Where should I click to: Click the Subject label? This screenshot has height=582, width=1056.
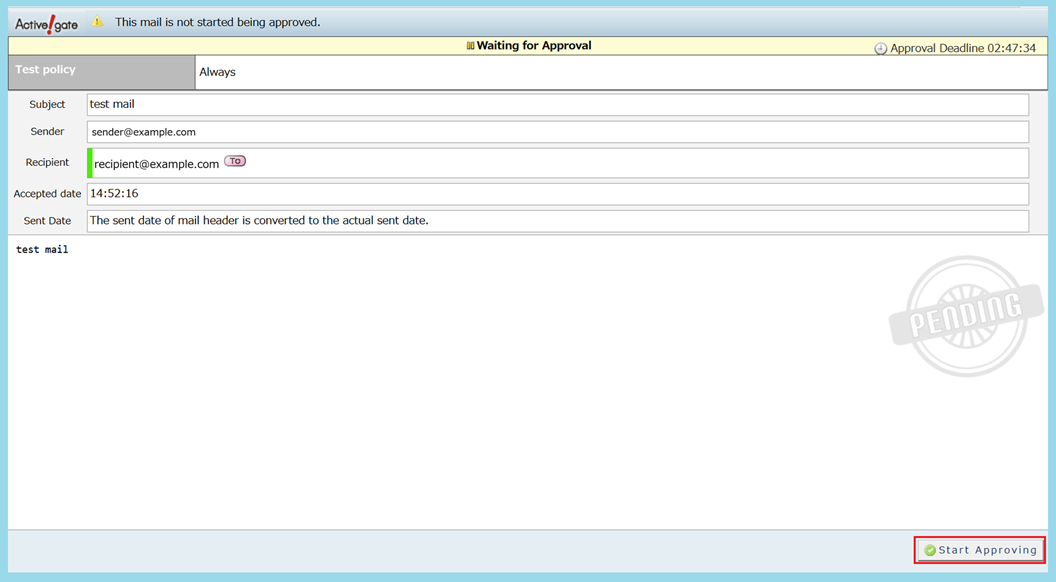tap(47, 104)
